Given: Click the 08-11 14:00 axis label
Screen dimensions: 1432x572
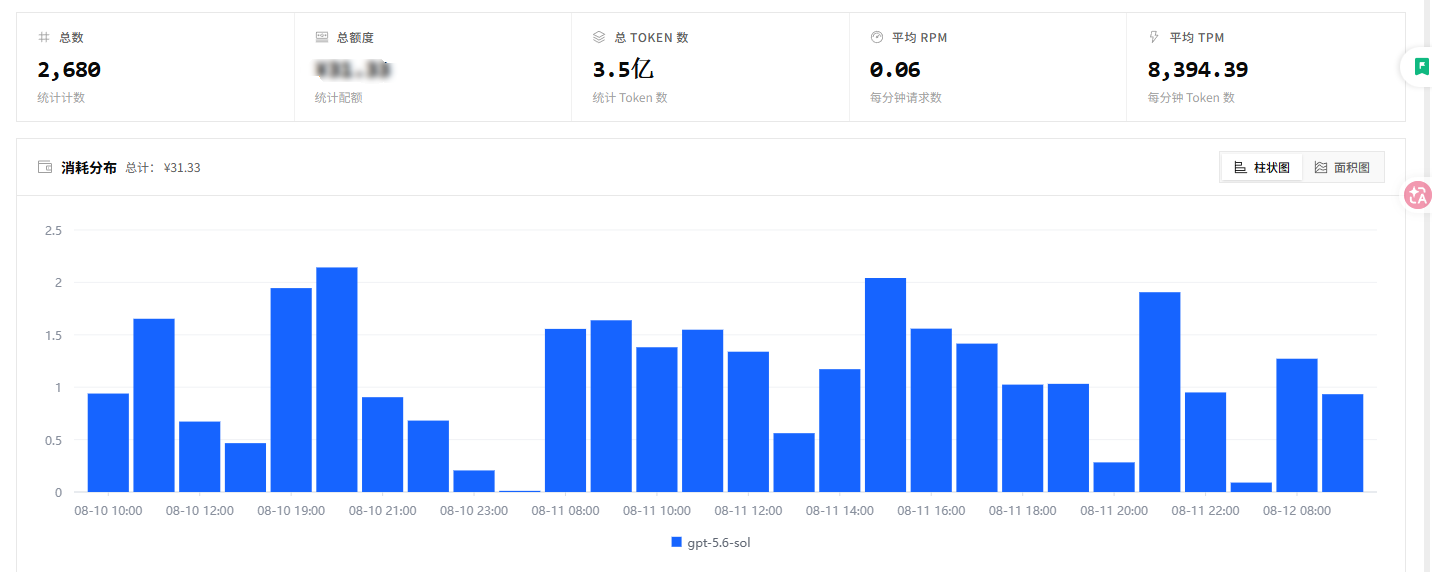Looking at the screenshot, I should (840, 511).
